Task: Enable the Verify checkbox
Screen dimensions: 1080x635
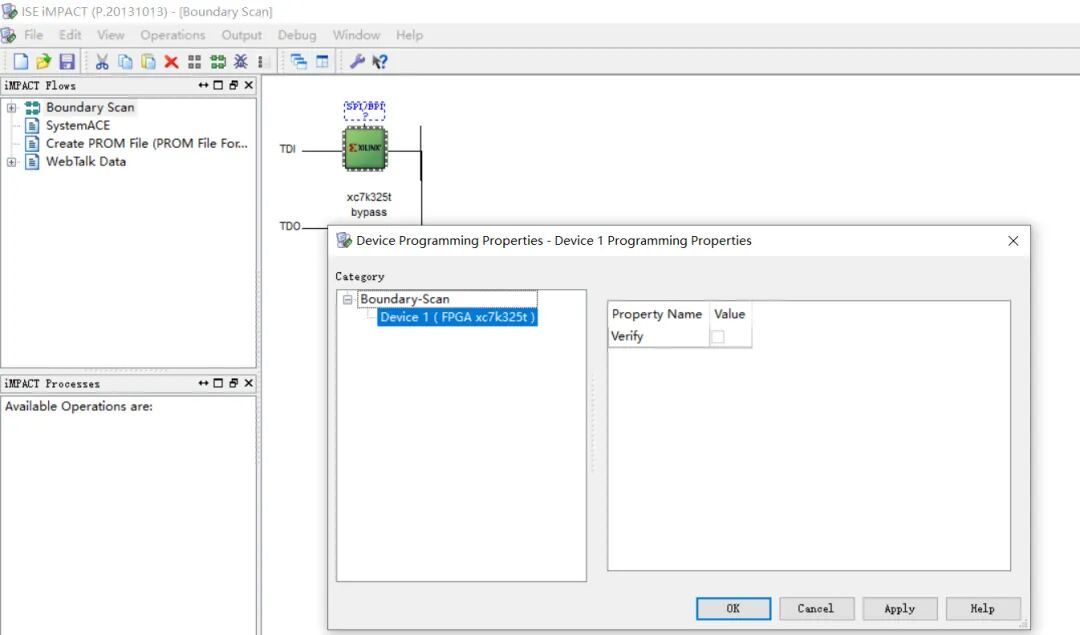Action: [718, 337]
